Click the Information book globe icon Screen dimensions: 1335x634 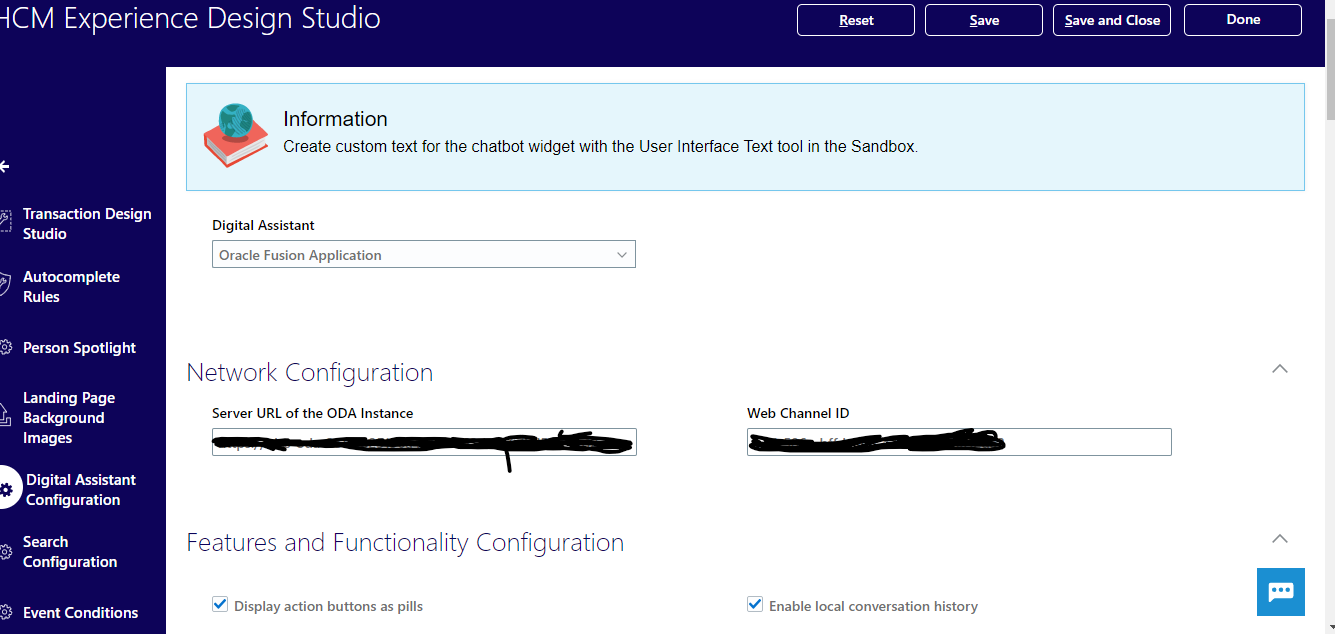236,134
